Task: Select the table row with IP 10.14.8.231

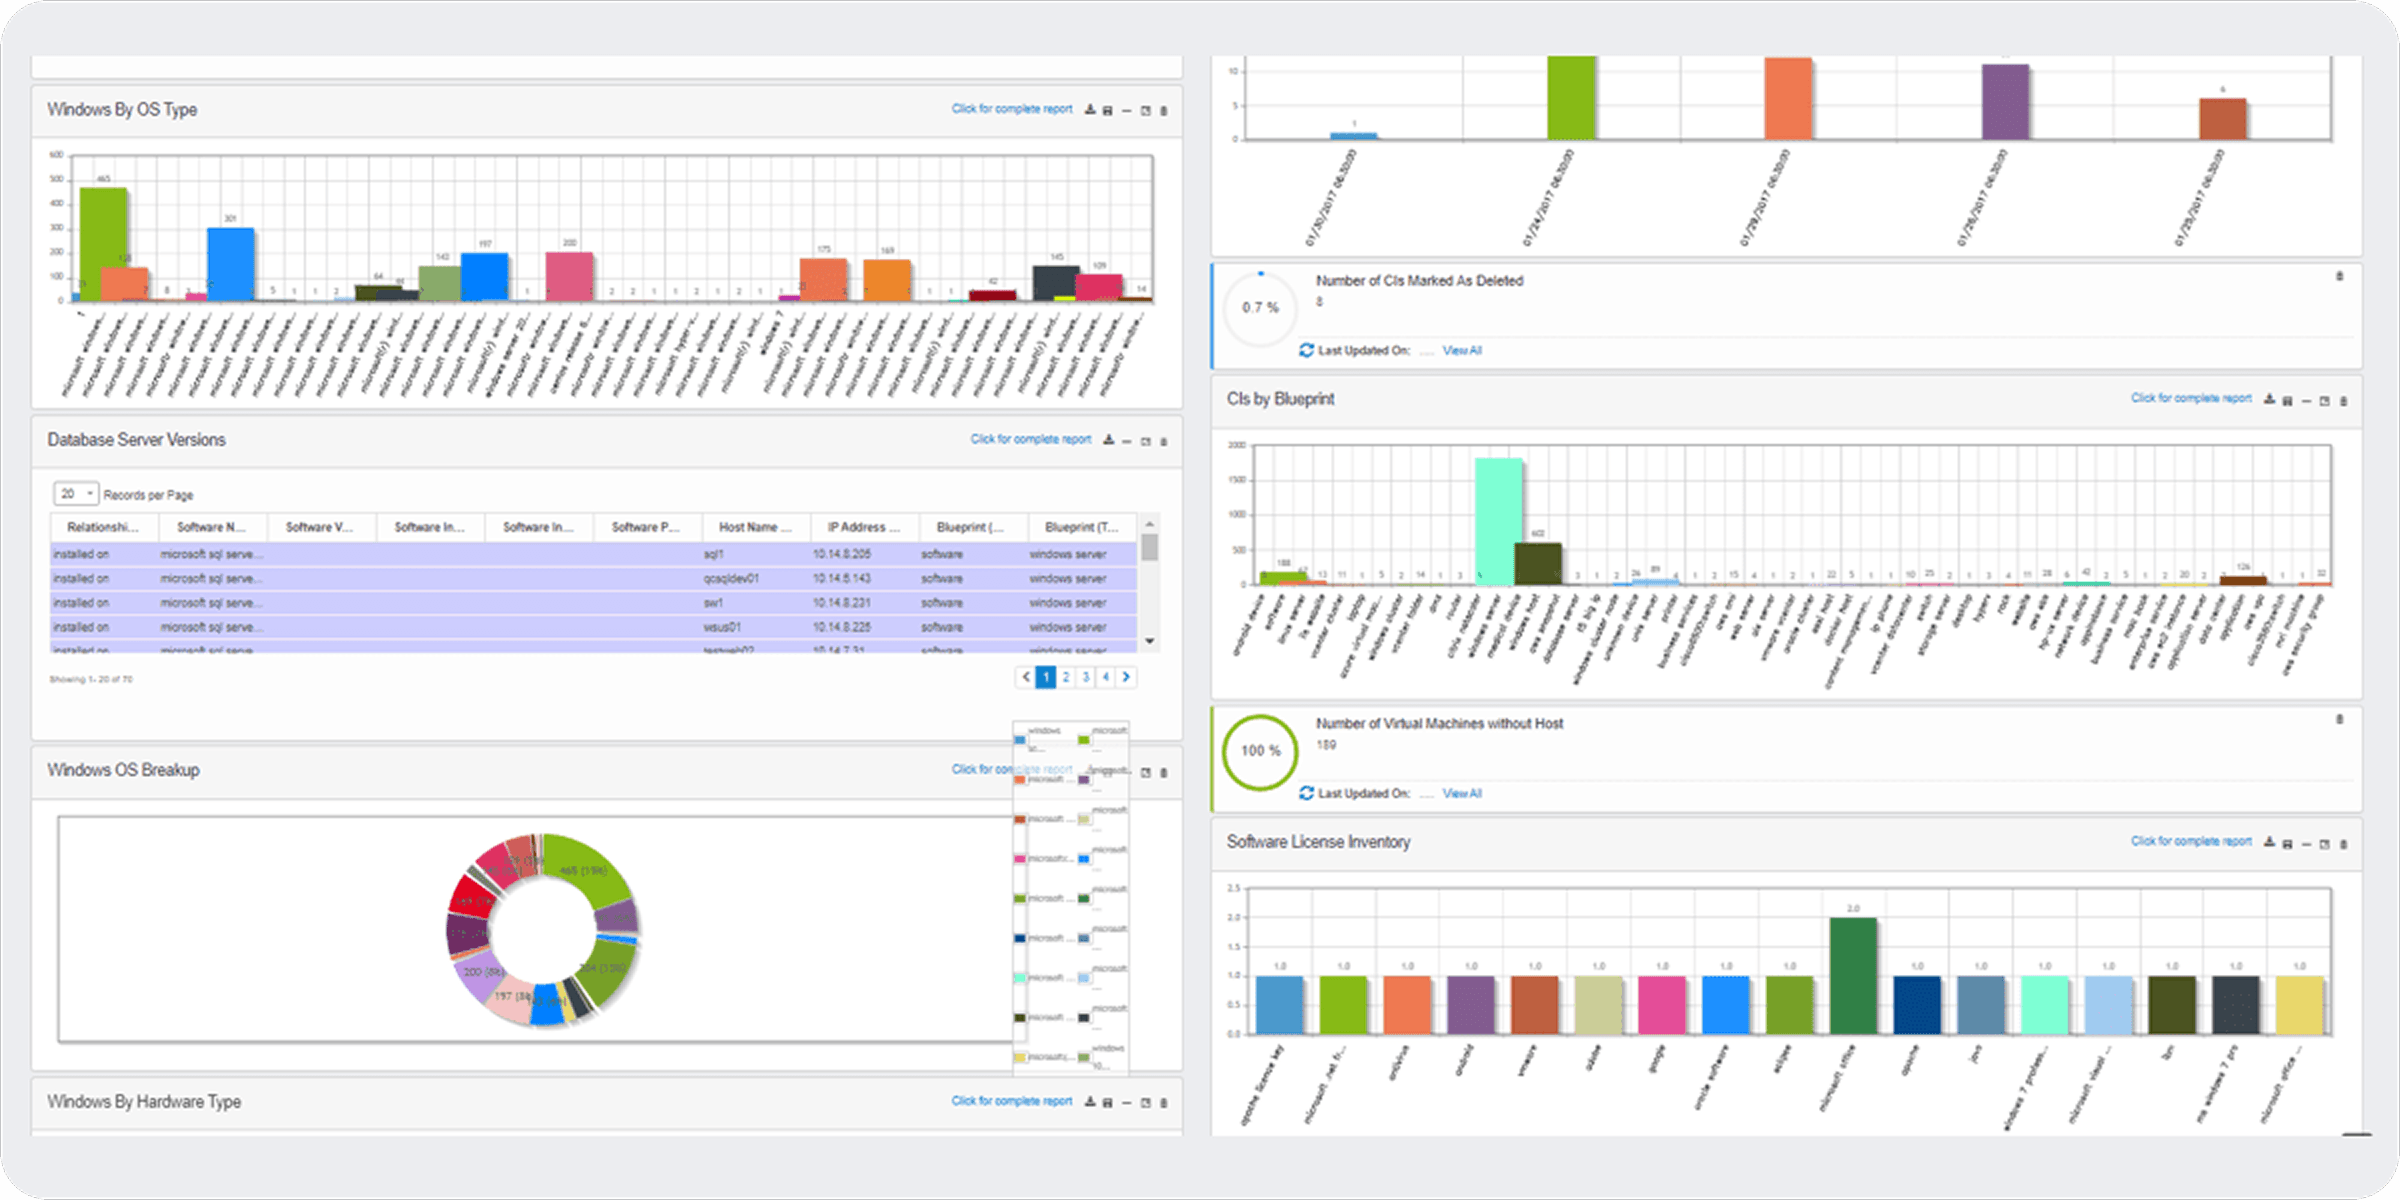Action: (594, 603)
